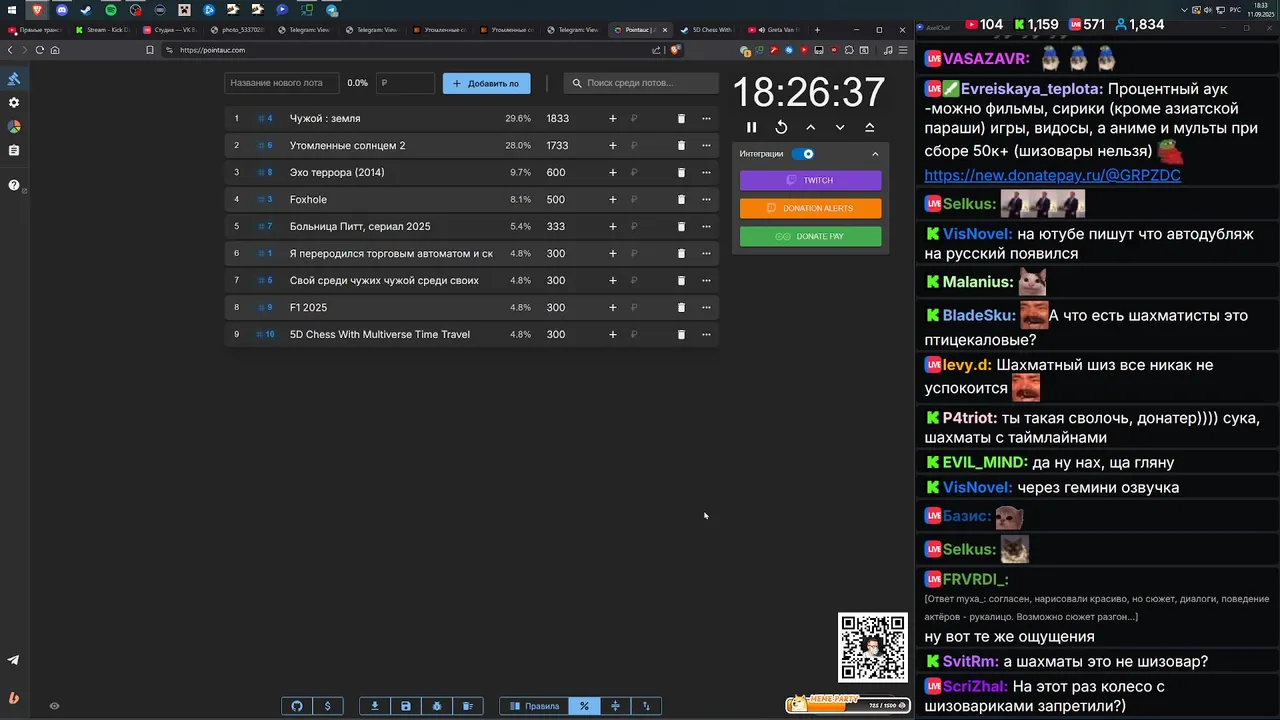Switch to the Stream - Kick browser tab

104,30
